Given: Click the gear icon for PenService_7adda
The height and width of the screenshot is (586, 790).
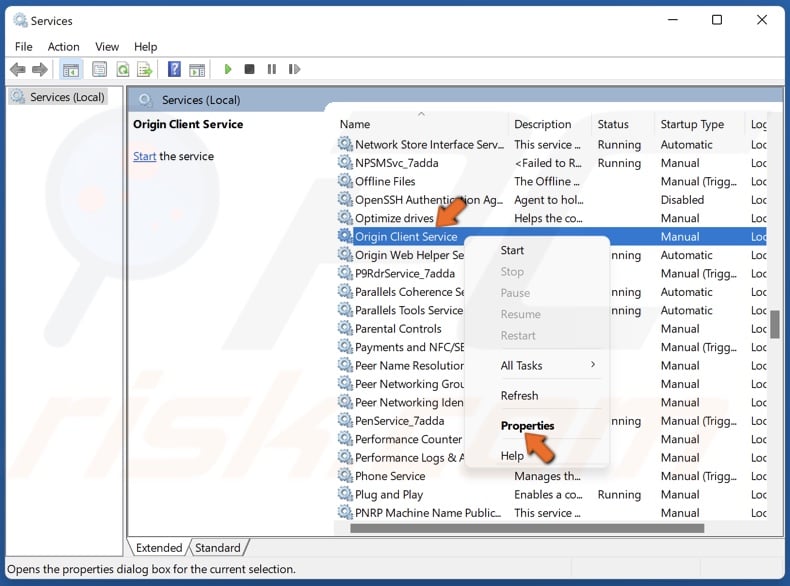Looking at the screenshot, I should point(345,420).
